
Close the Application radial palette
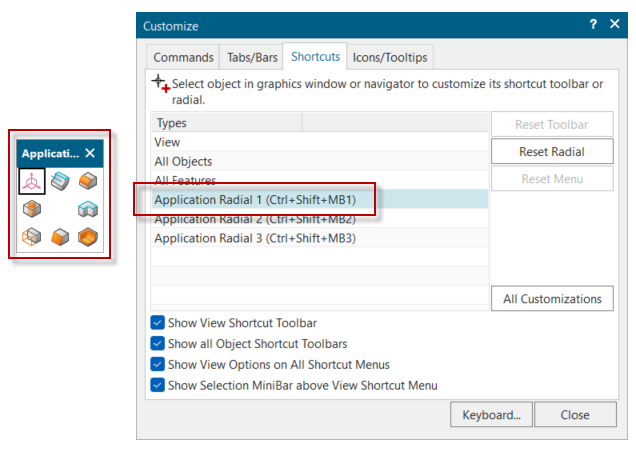point(90,153)
